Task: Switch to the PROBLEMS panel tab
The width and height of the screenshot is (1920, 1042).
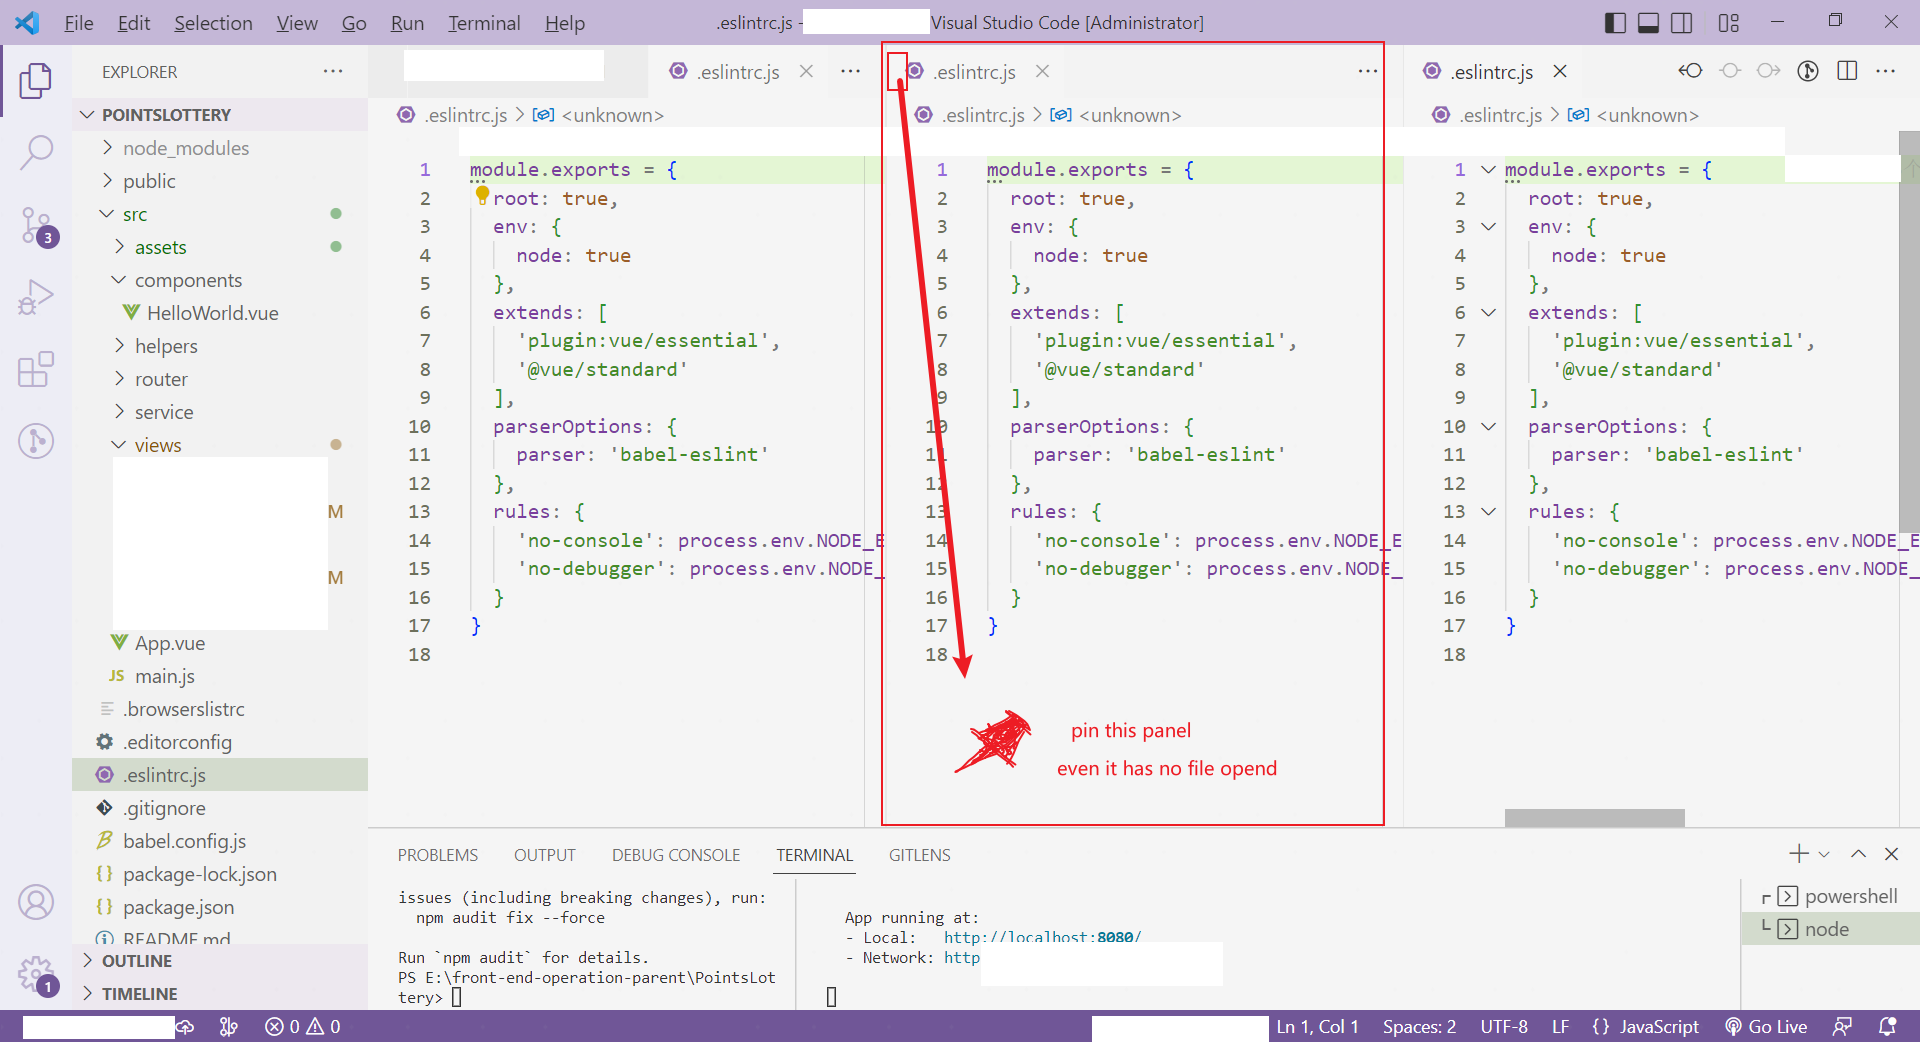Action: tap(438, 855)
